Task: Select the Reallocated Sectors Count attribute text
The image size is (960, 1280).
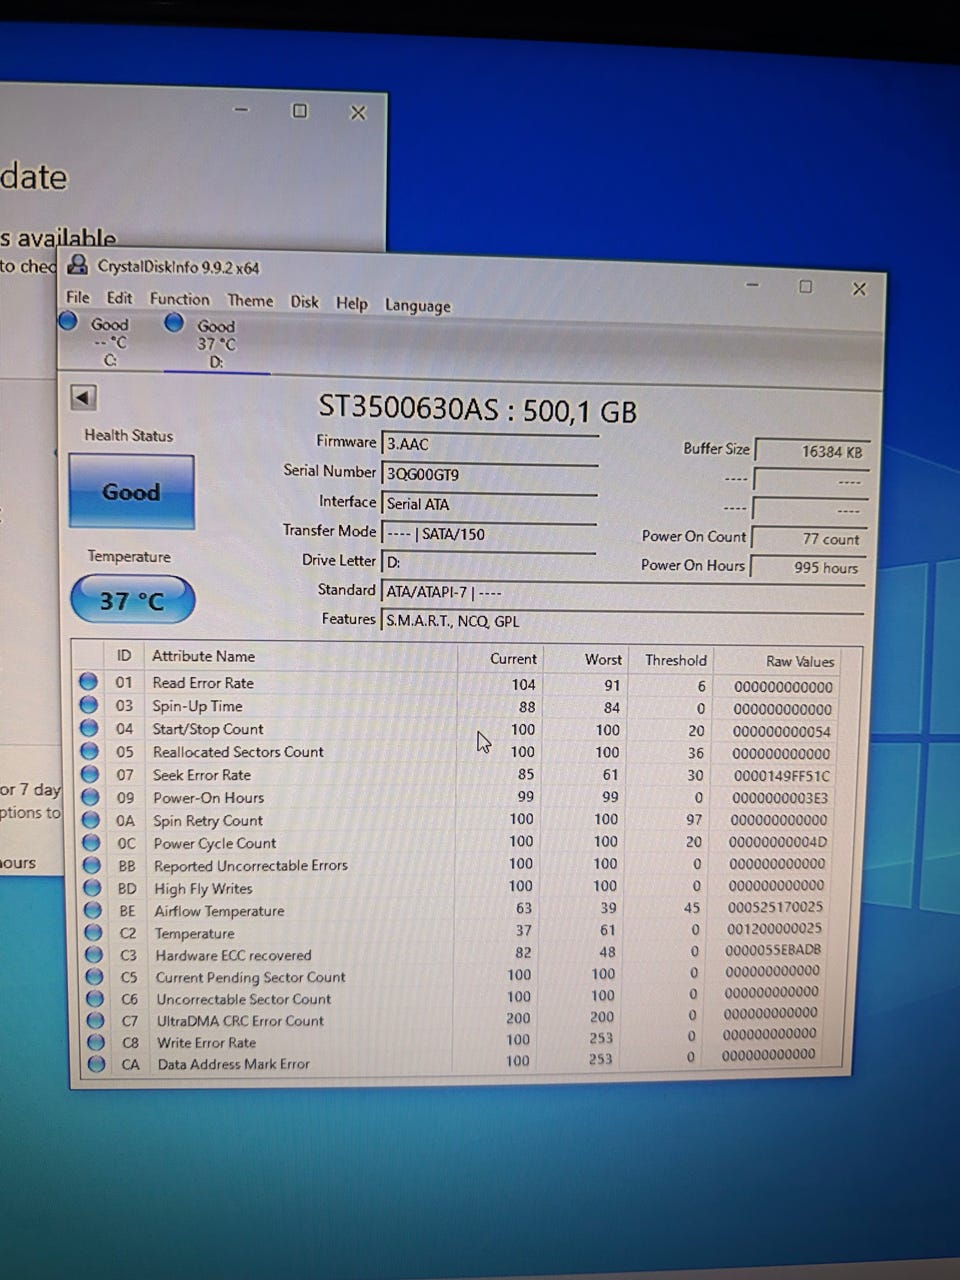Action: [x=238, y=752]
